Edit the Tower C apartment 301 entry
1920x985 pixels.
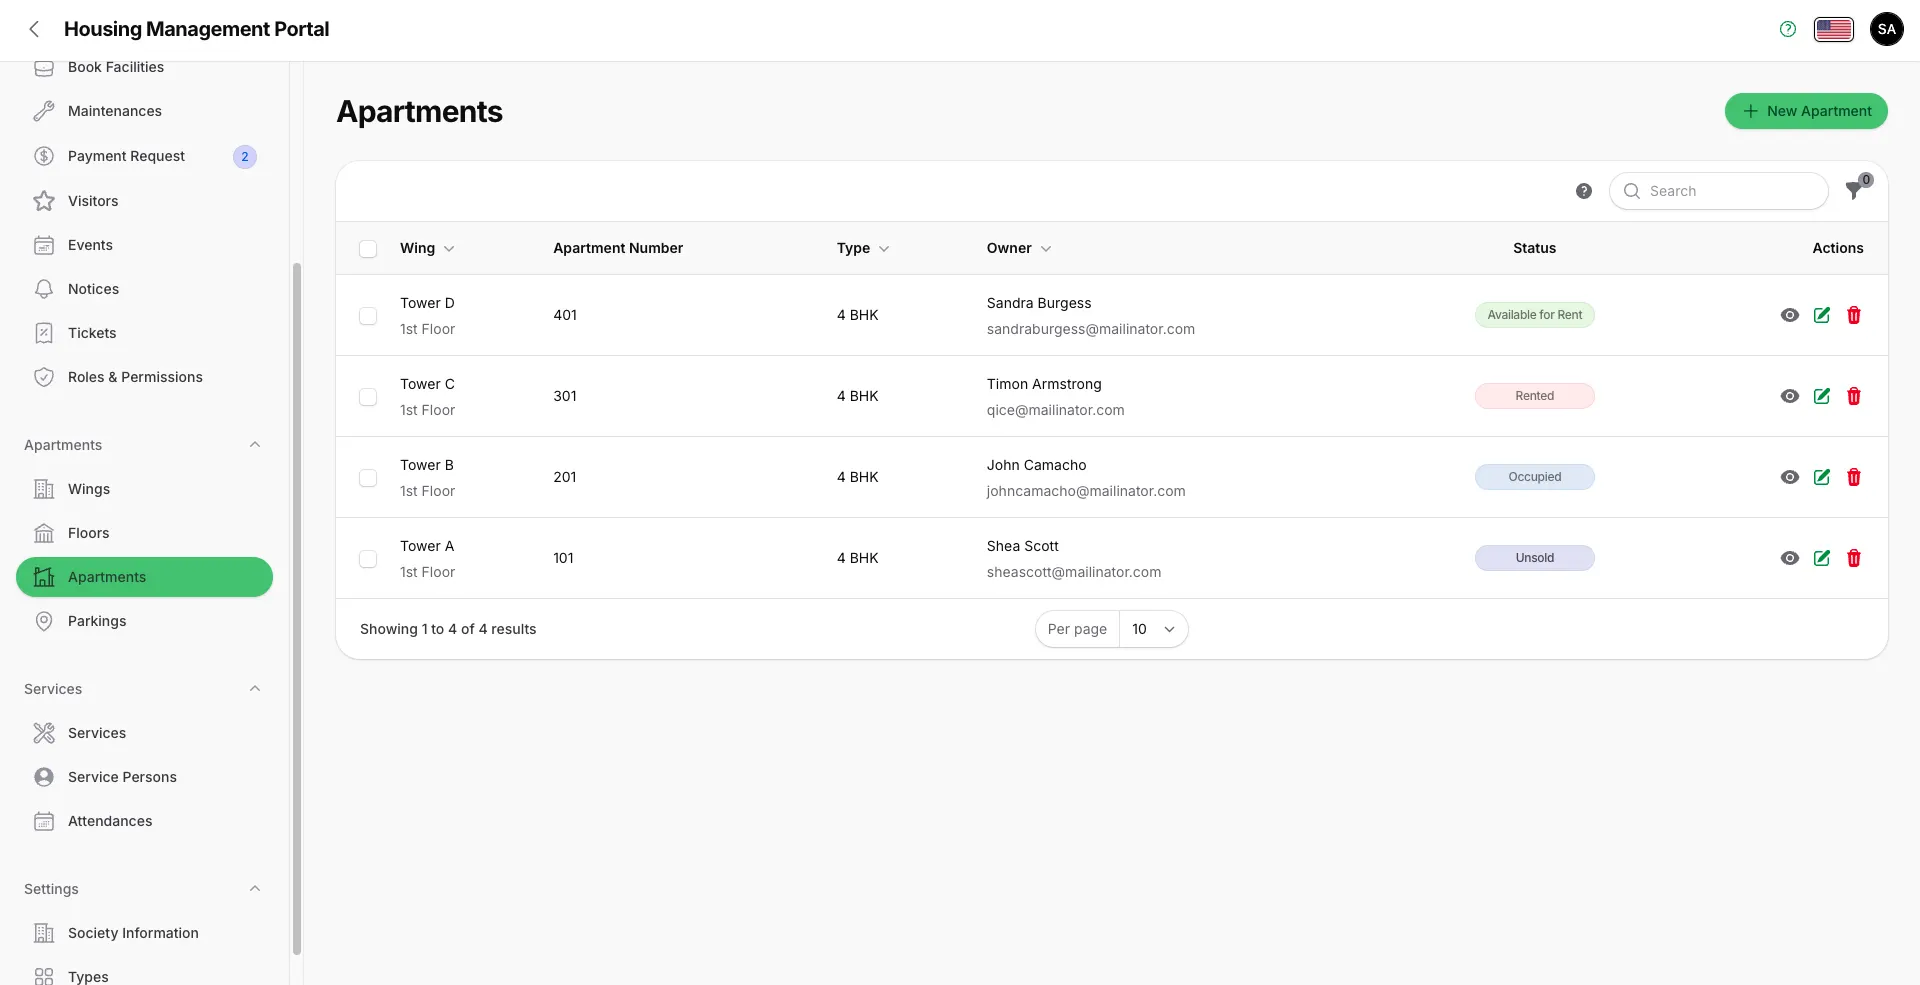pos(1821,396)
